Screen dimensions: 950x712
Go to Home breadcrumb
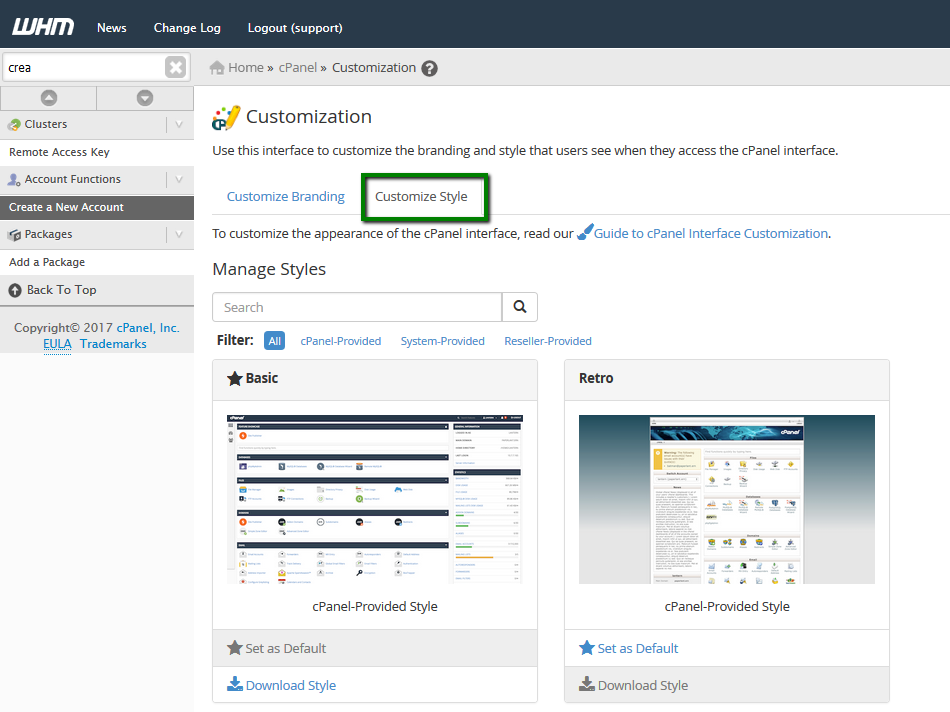[x=245, y=68]
